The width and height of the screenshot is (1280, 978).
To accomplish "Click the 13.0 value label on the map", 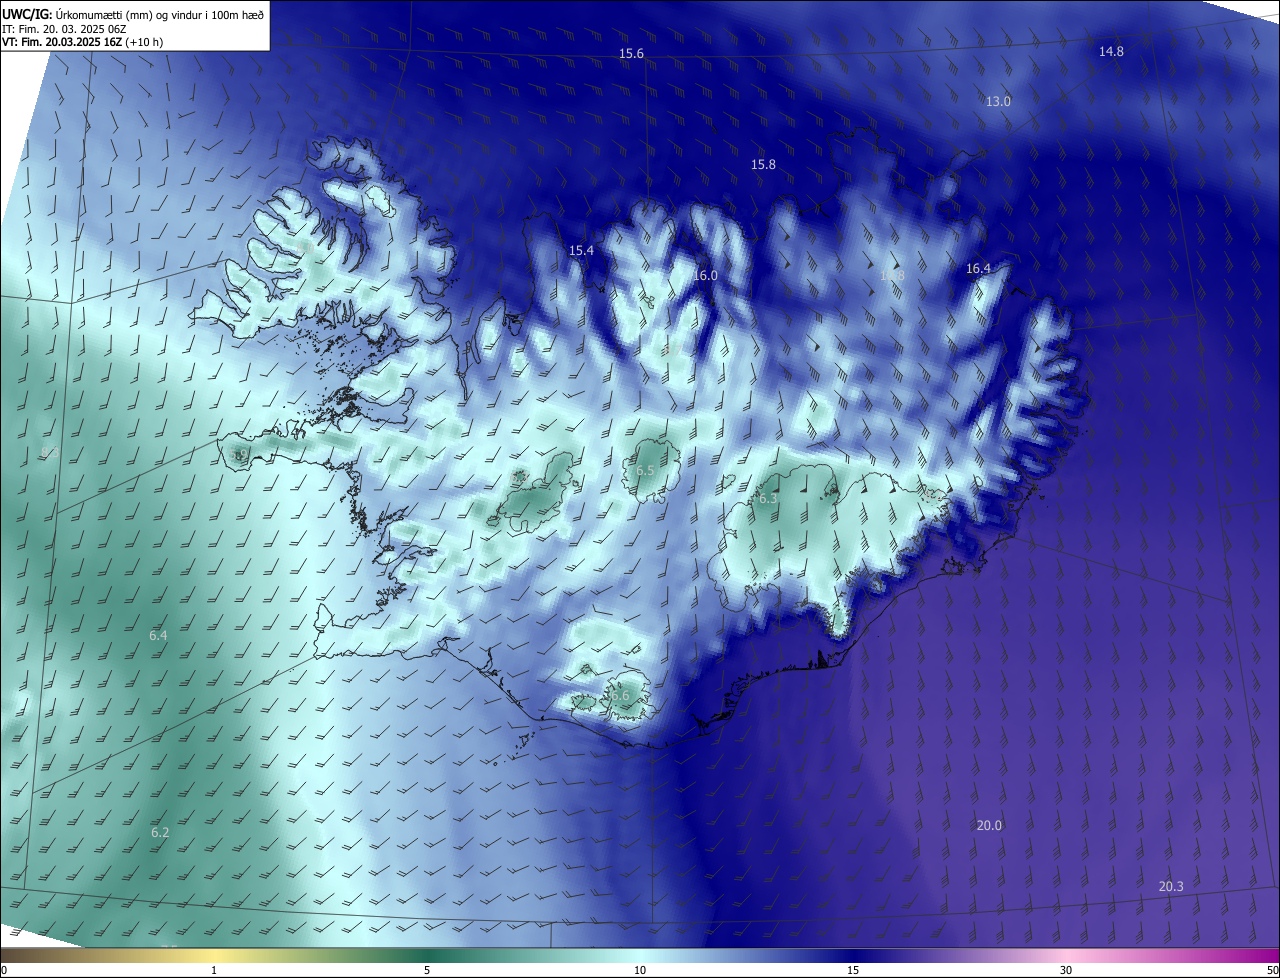I will click(x=998, y=102).
